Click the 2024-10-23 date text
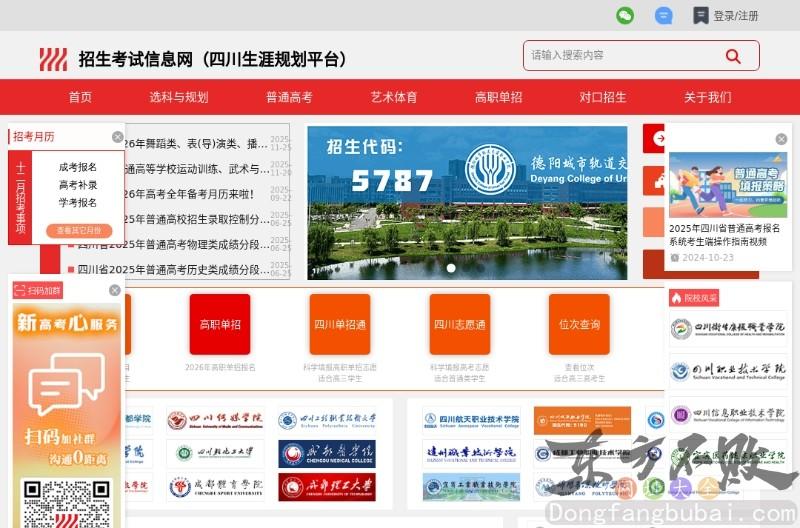The image size is (800, 528). pos(708,258)
